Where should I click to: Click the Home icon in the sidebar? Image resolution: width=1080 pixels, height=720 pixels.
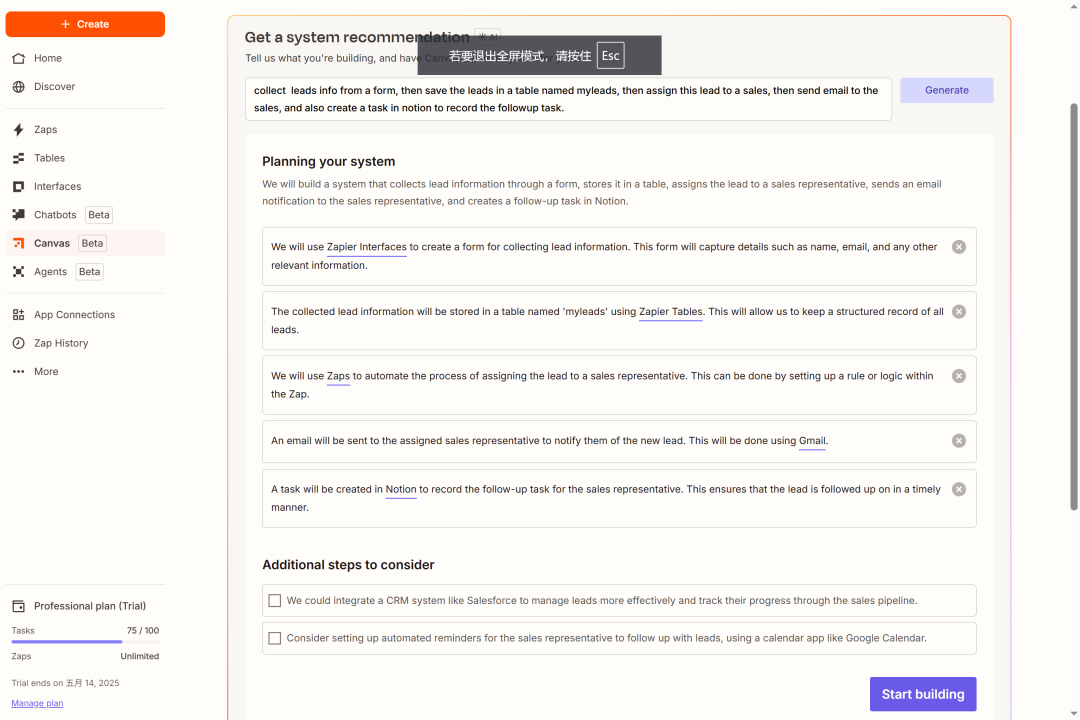(19, 58)
